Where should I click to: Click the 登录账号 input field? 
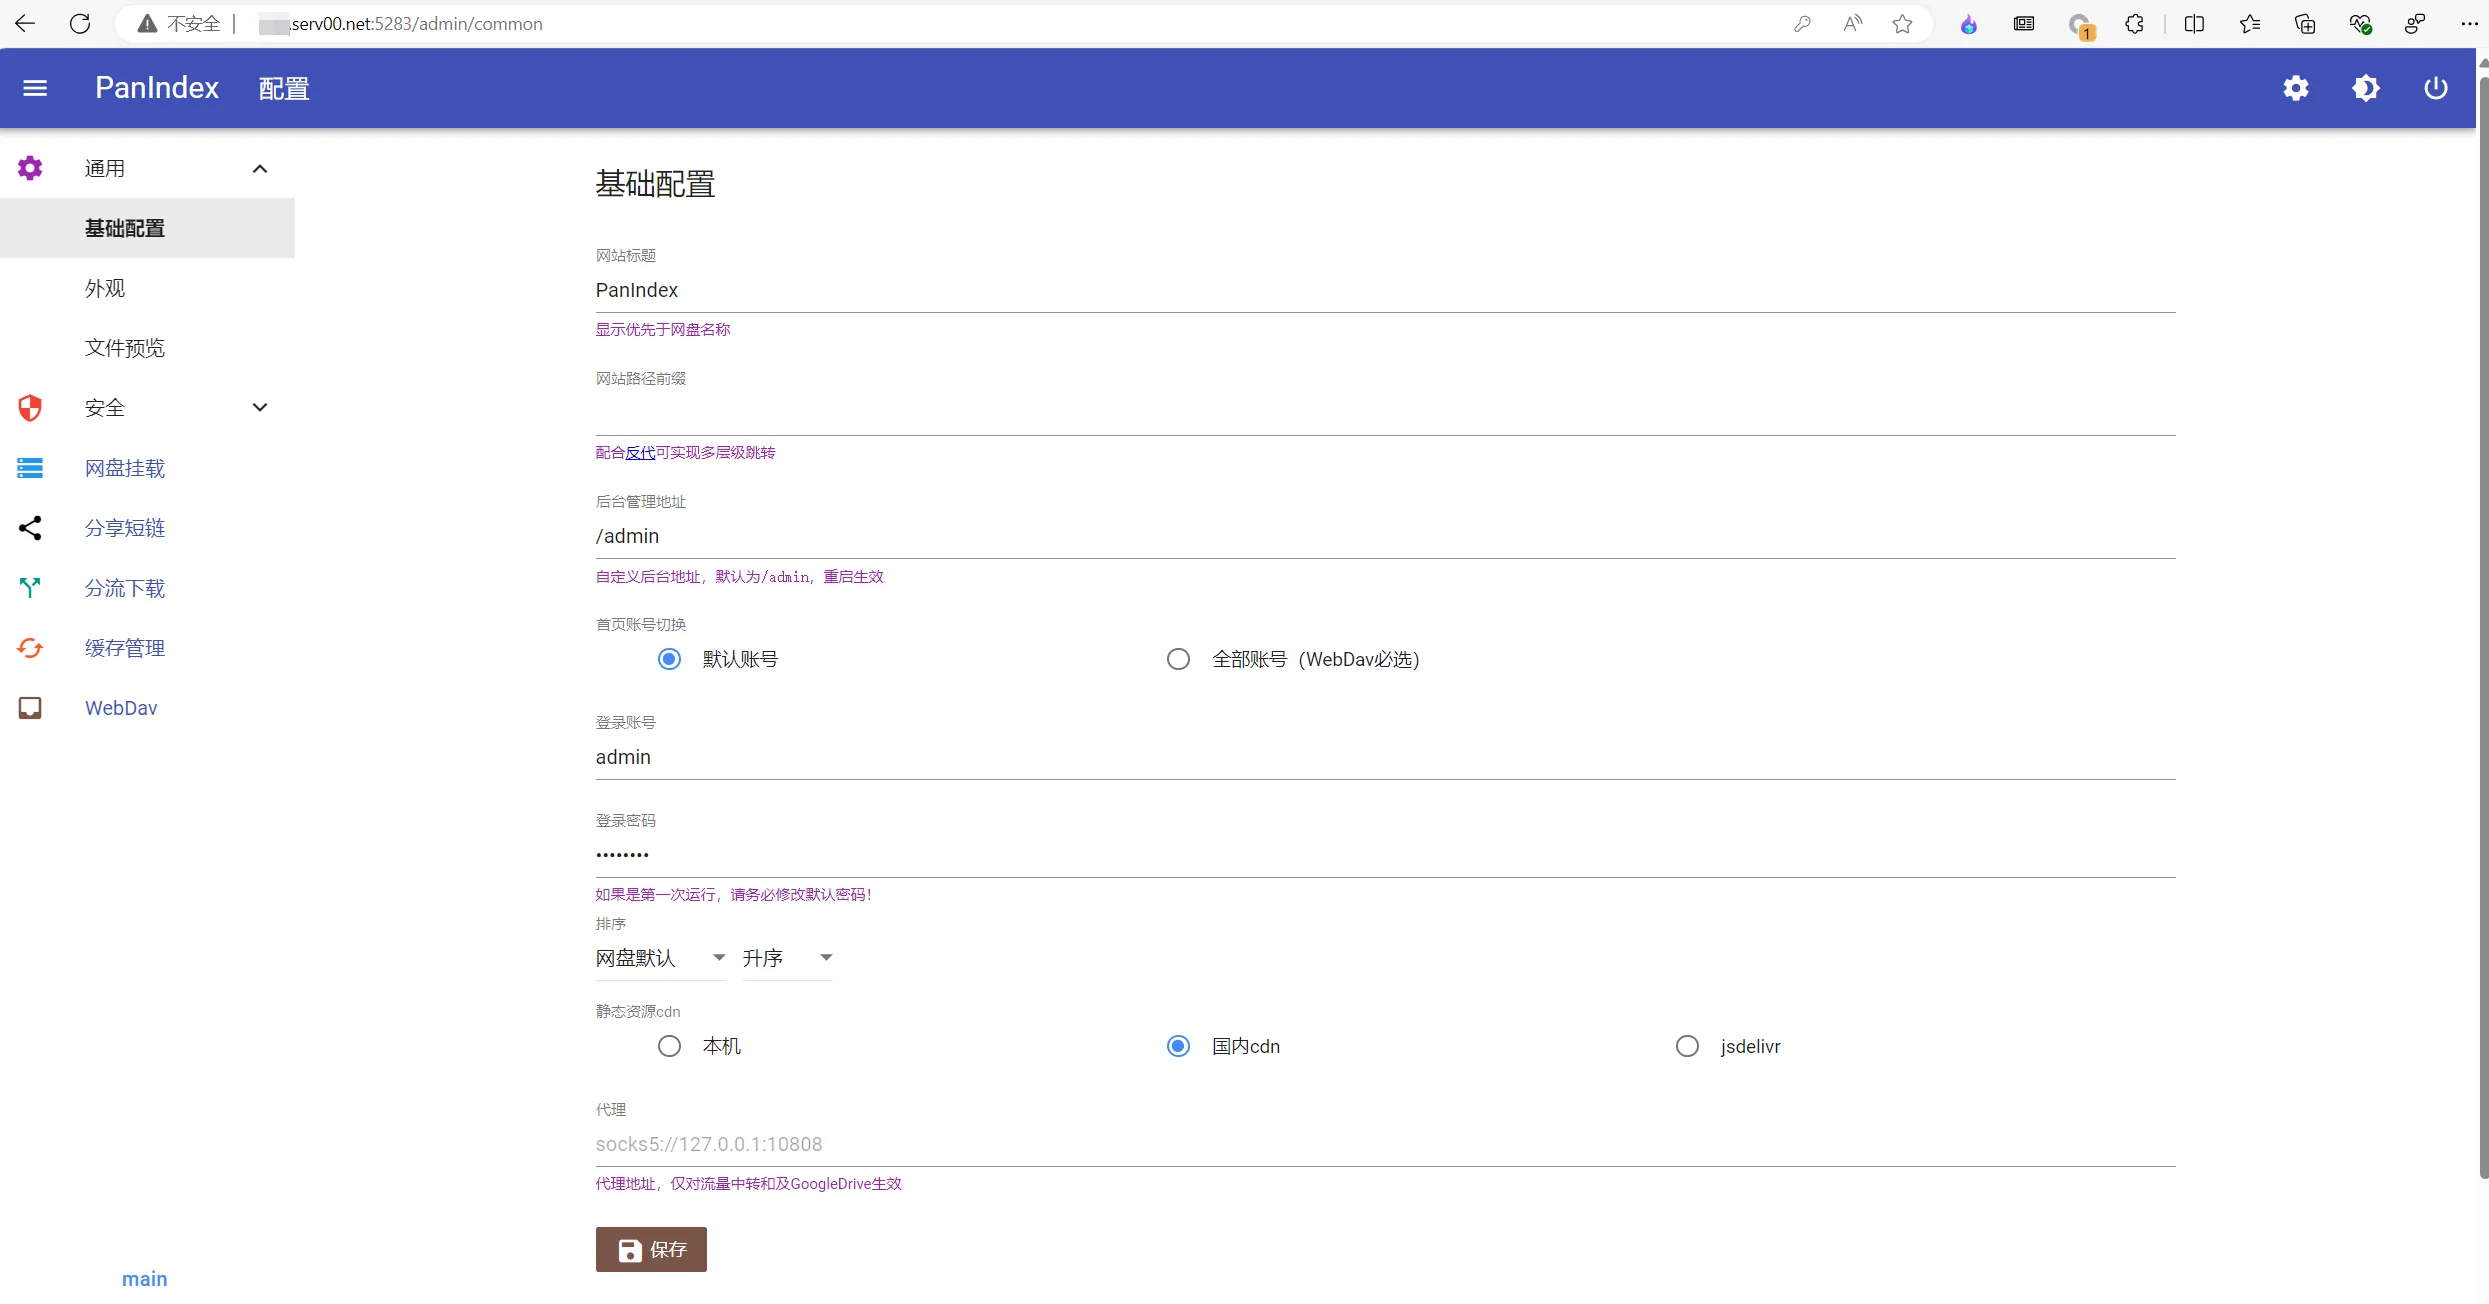(1385, 757)
